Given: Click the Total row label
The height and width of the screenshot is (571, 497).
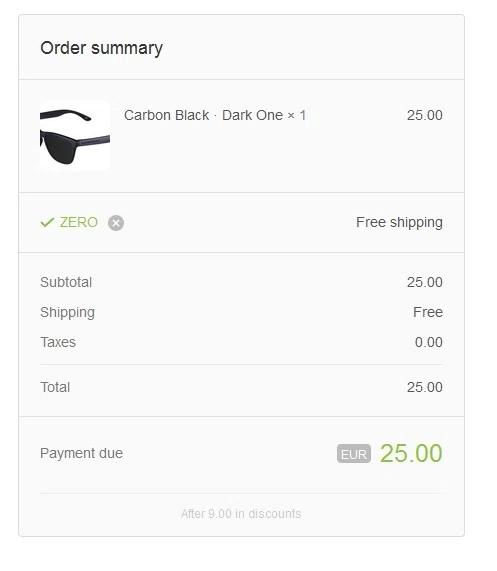Looking at the screenshot, I should [55, 387].
